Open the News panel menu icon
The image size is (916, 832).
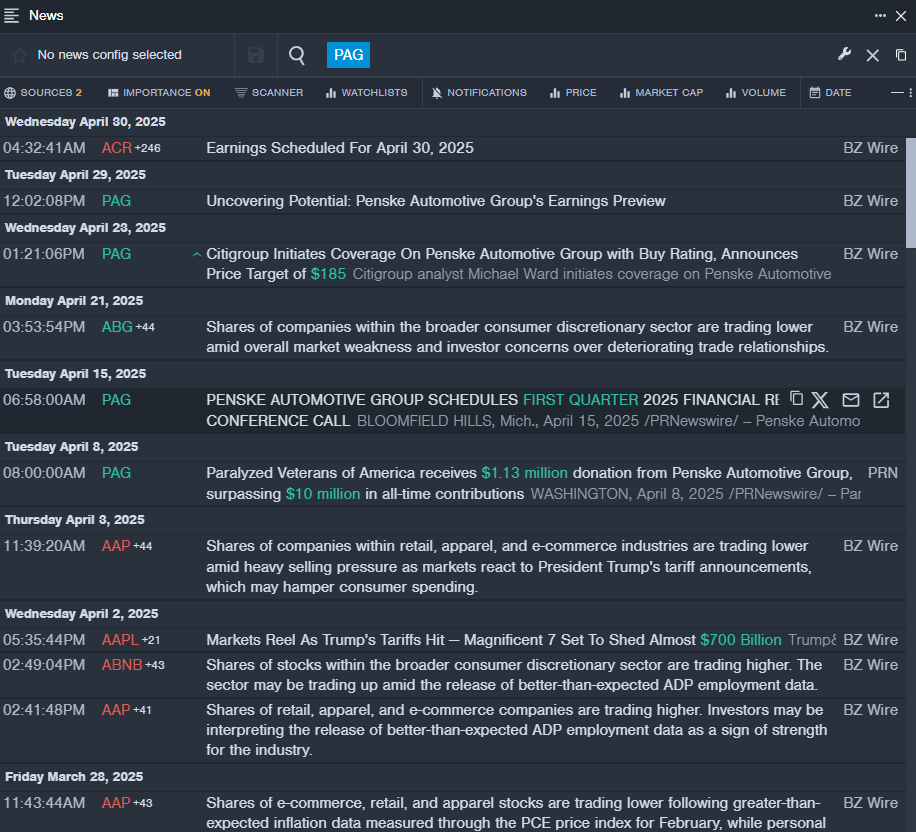pos(12,16)
